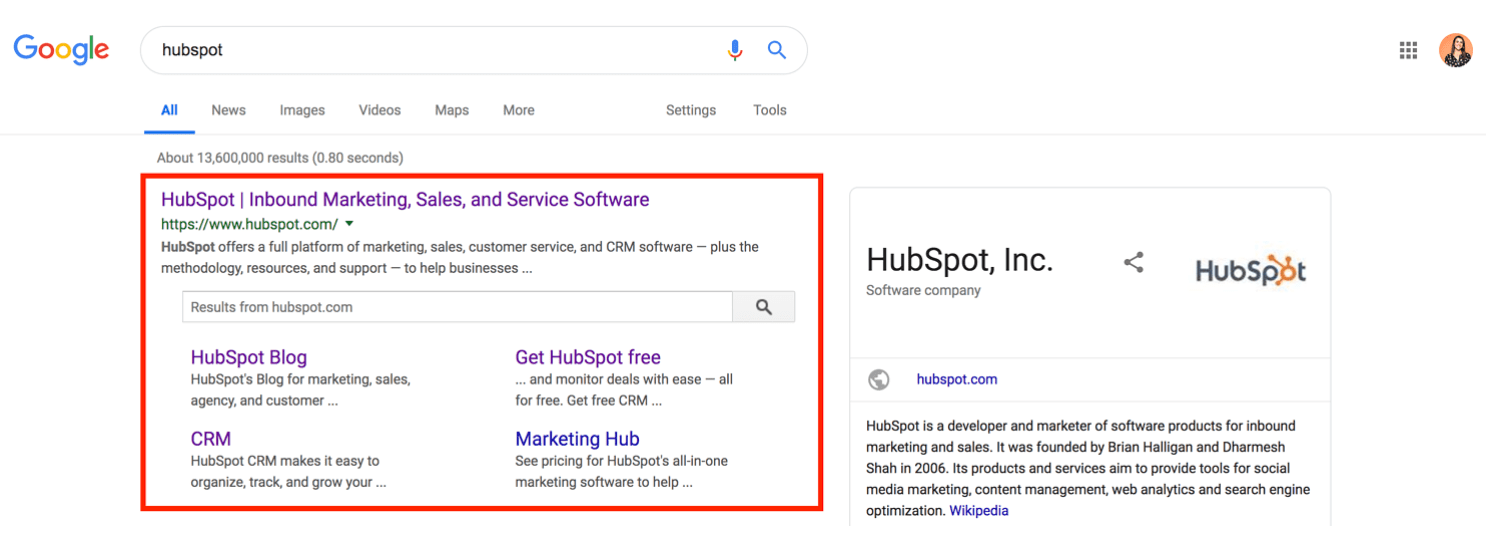This screenshot has width=1486, height=534.
Task: Switch to the Videos tab
Action: (380, 110)
